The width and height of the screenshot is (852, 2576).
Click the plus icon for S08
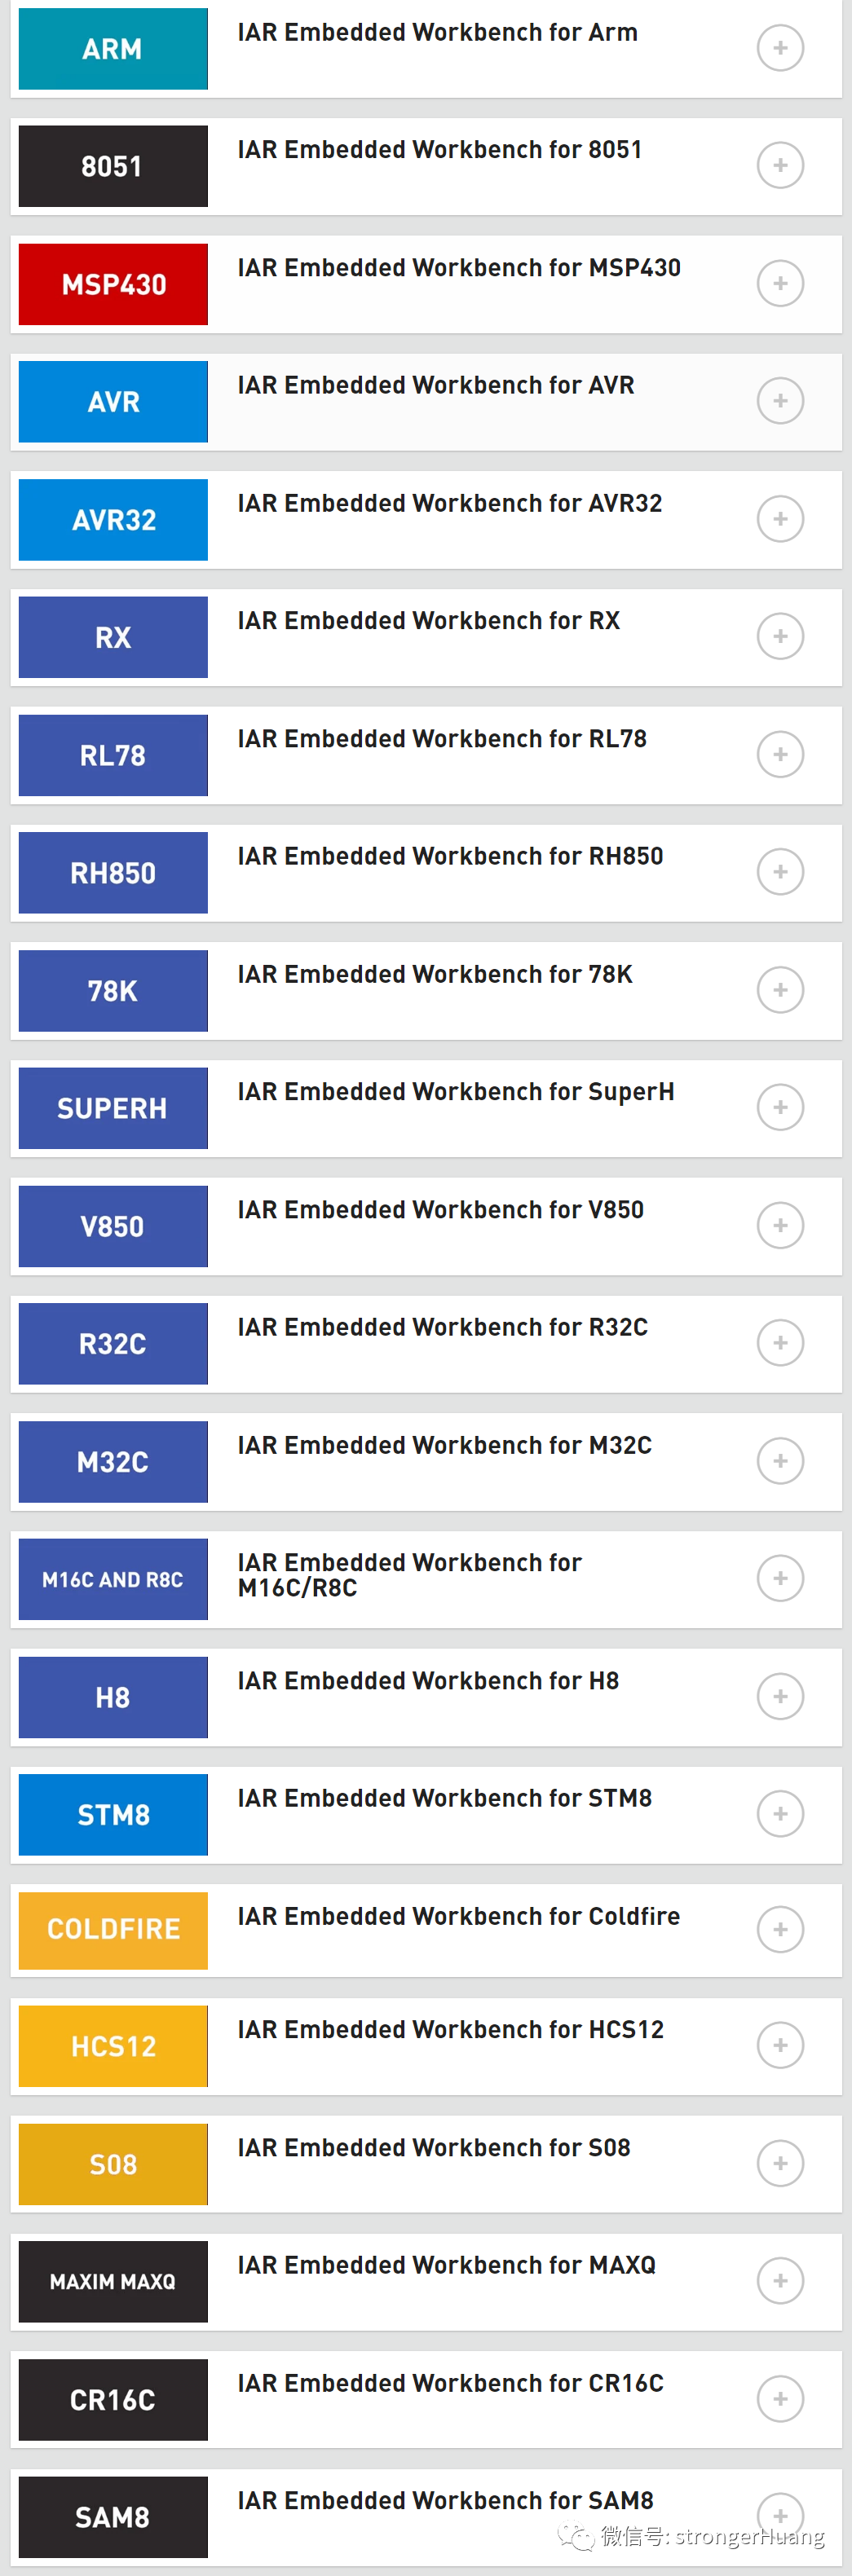click(x=780, y=2163)
